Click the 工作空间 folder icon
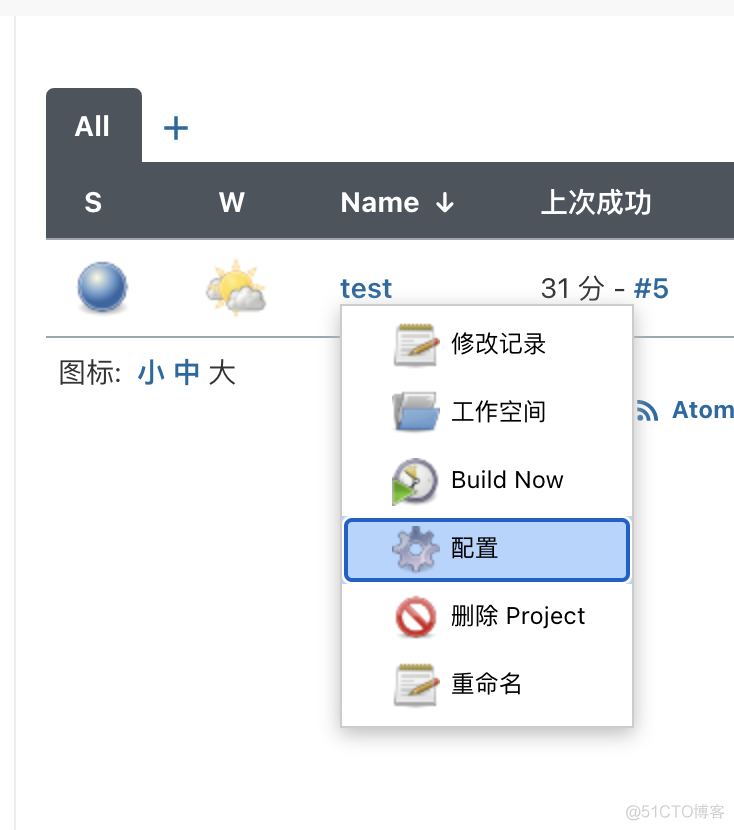The width and height of the screenshot is (734, 830). tap(414, 412)
